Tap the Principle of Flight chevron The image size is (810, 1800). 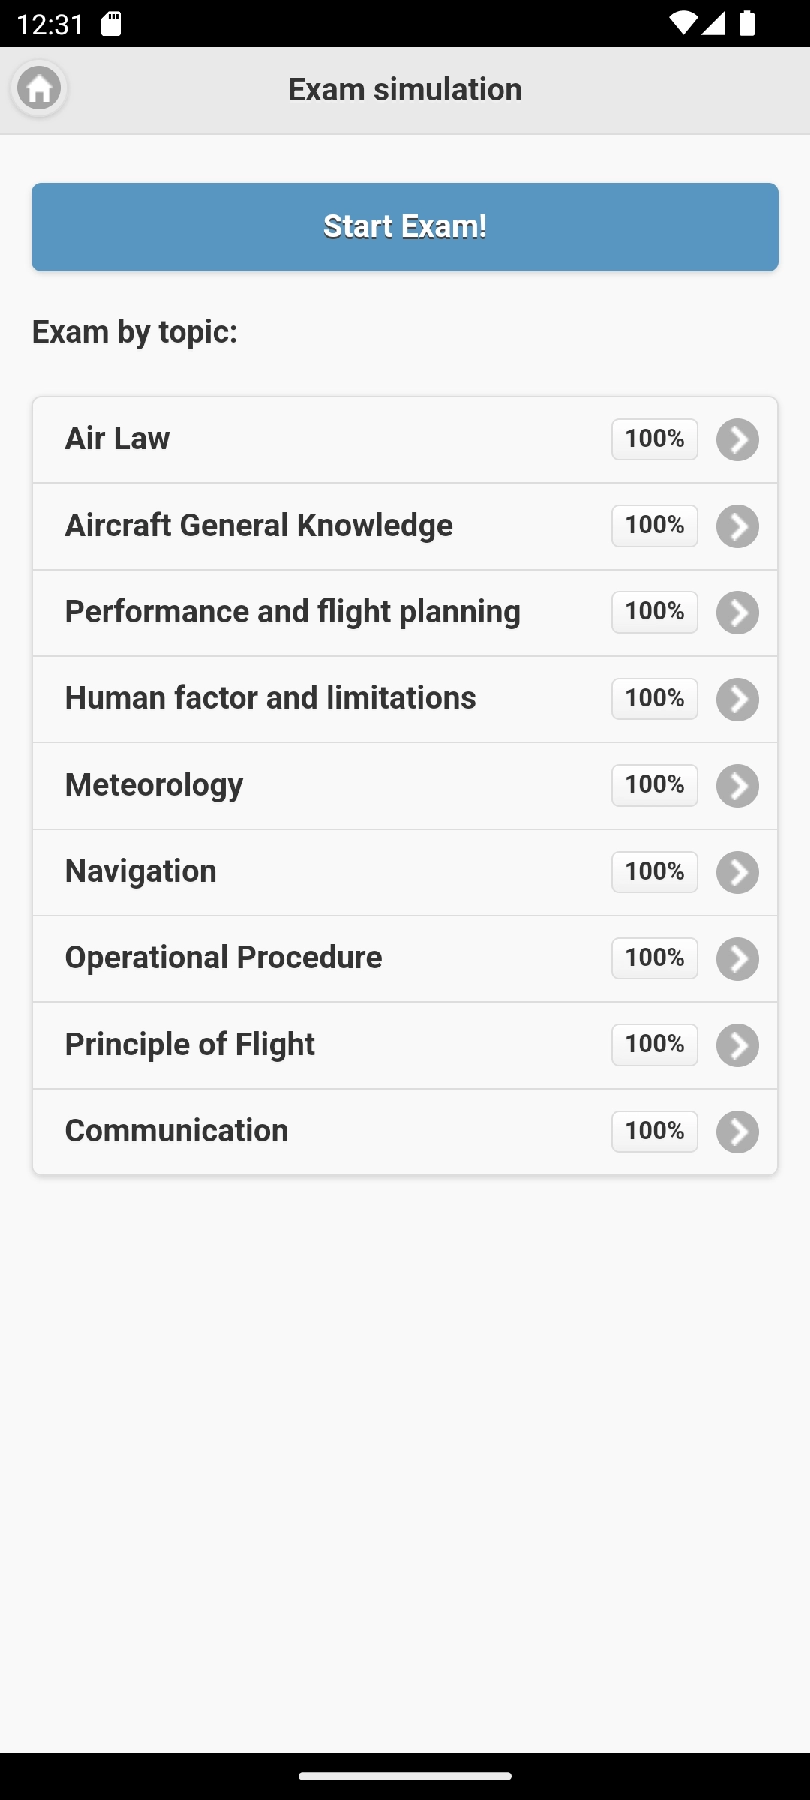[x=737, y=1046]
